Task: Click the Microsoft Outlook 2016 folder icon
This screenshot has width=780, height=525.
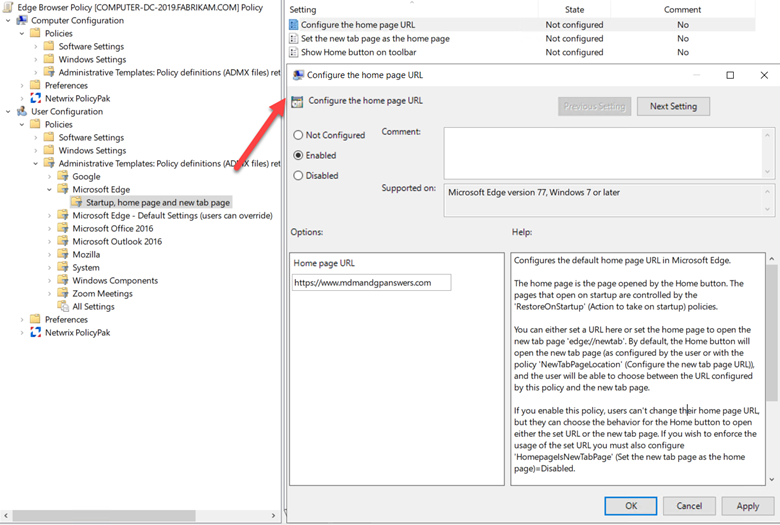Action: coord(63,241)
